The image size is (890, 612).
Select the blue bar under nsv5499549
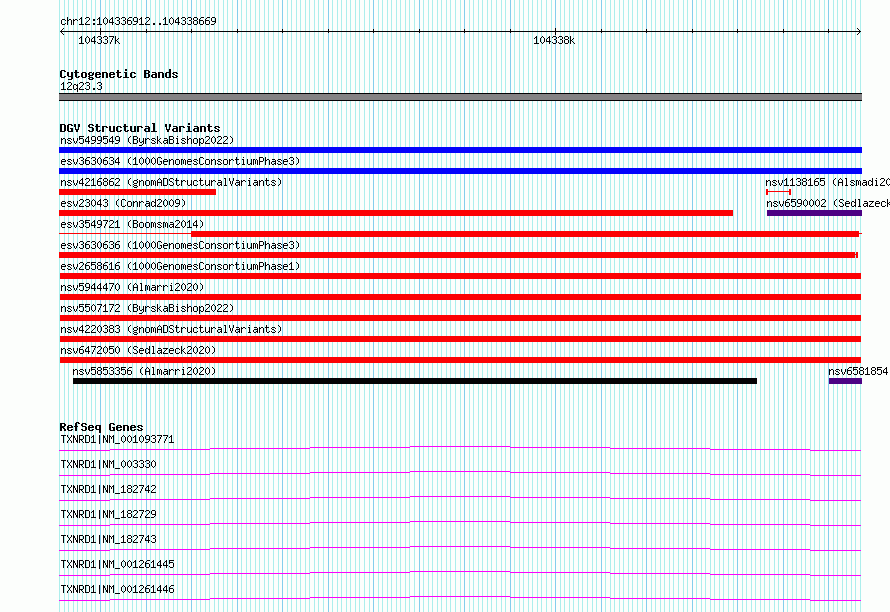tap(460, 150)
